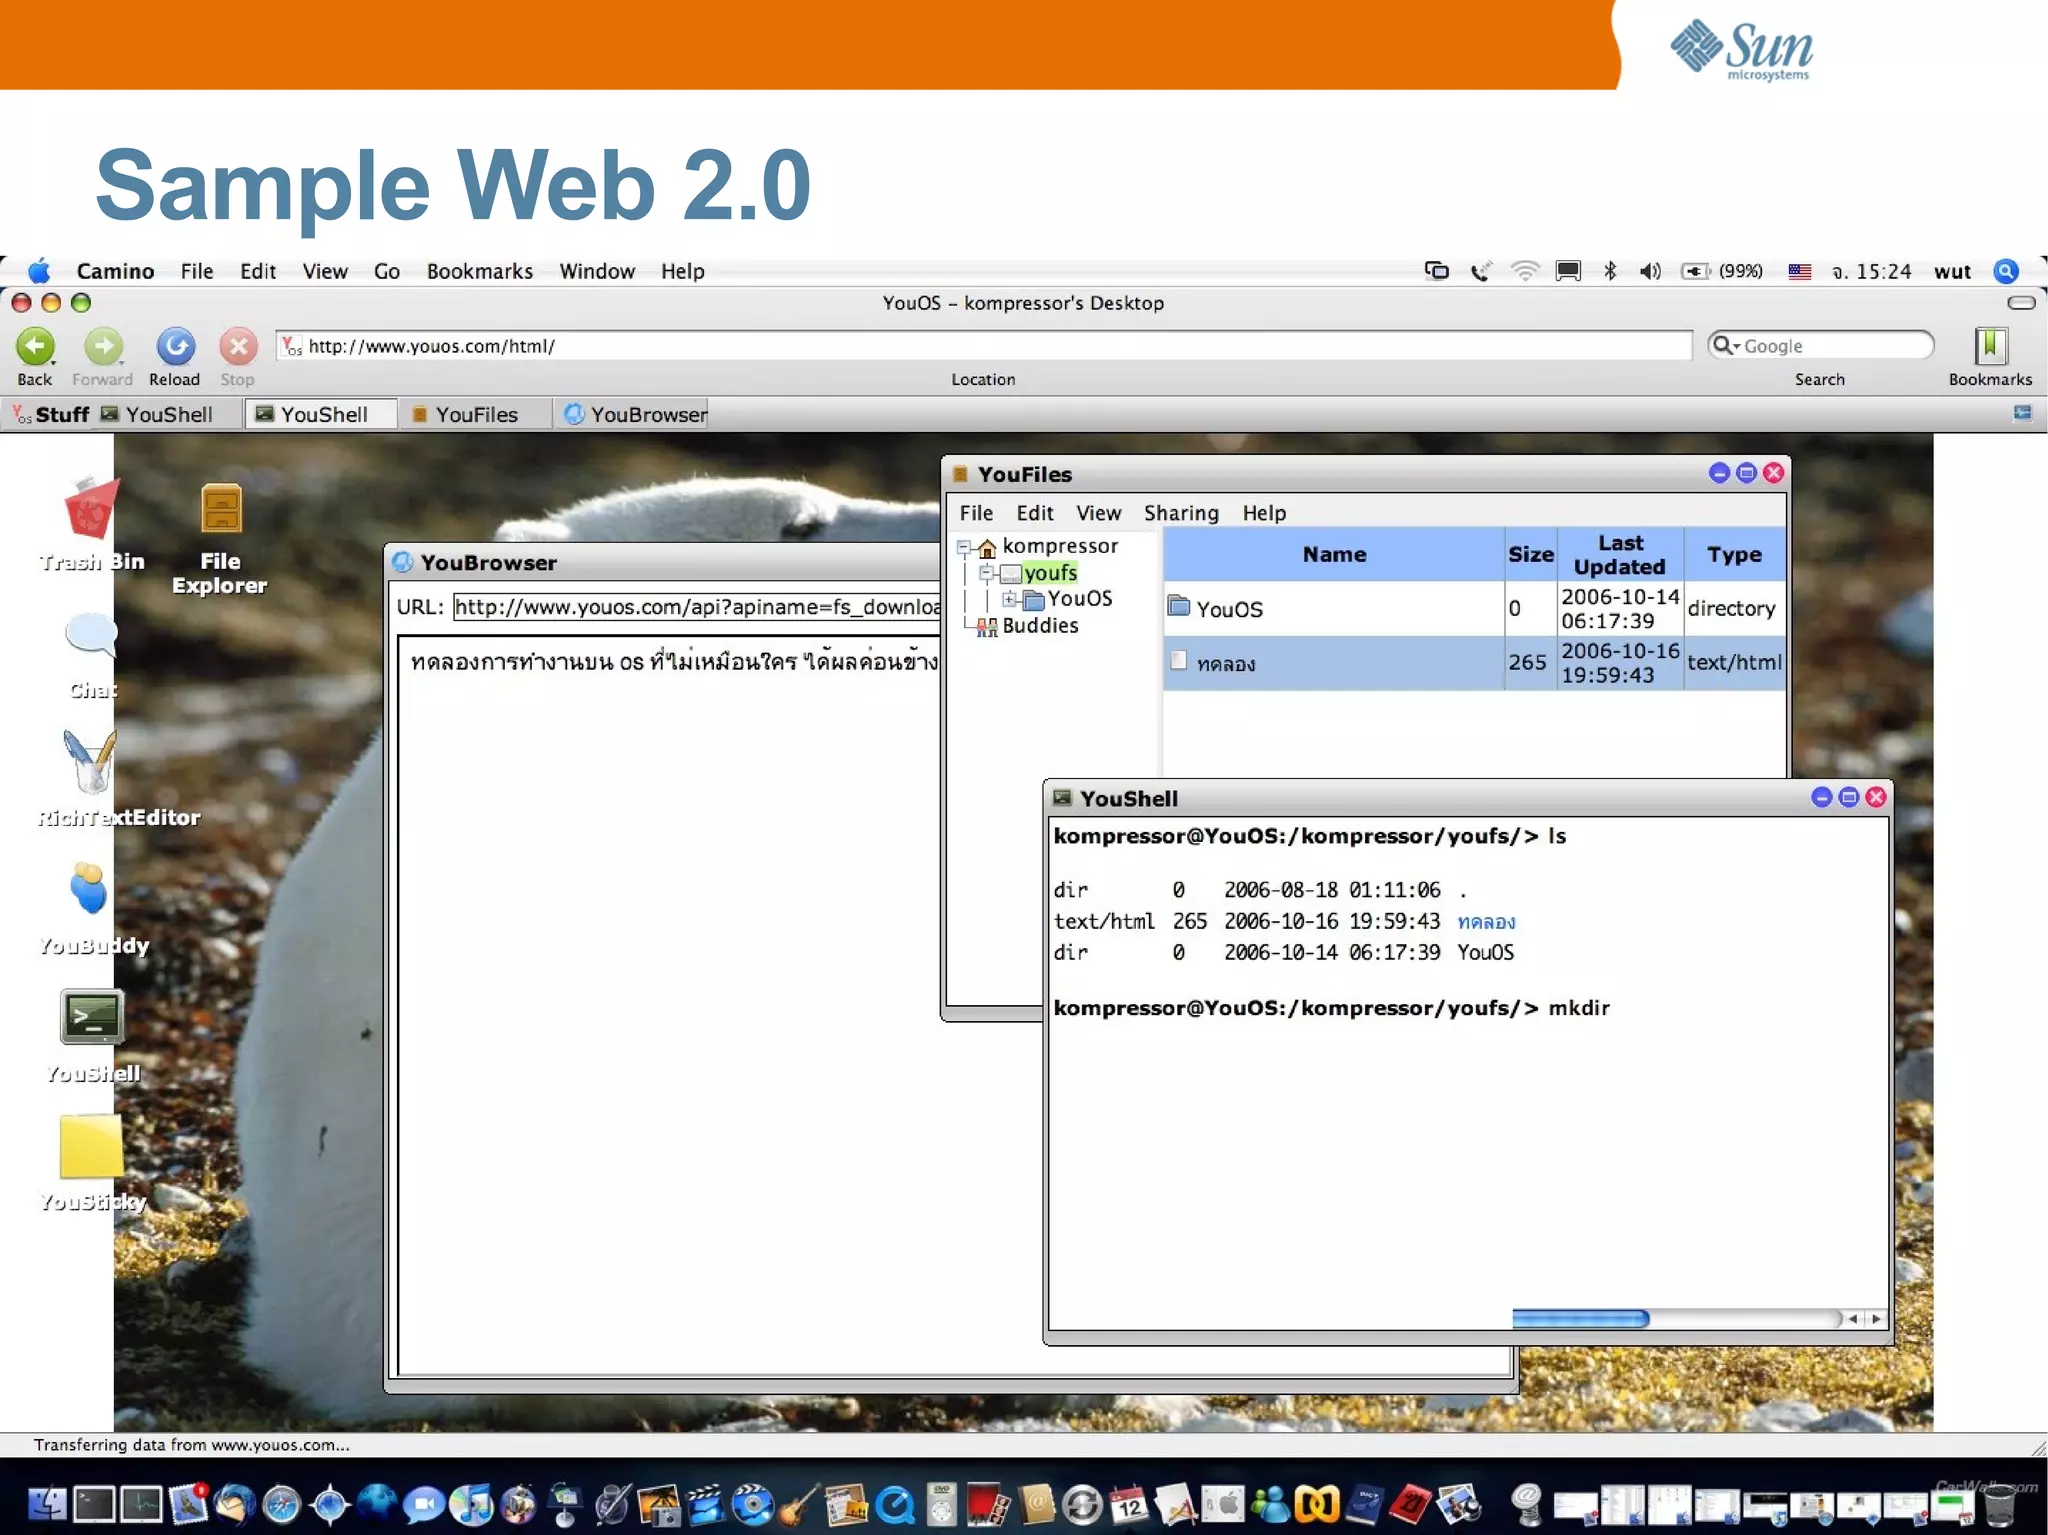Image resolution: width=2048 pixels, height=1535 pixels.
Task: Click the battery status icon
Action: pyautogui.click(x=1694, y=271)
